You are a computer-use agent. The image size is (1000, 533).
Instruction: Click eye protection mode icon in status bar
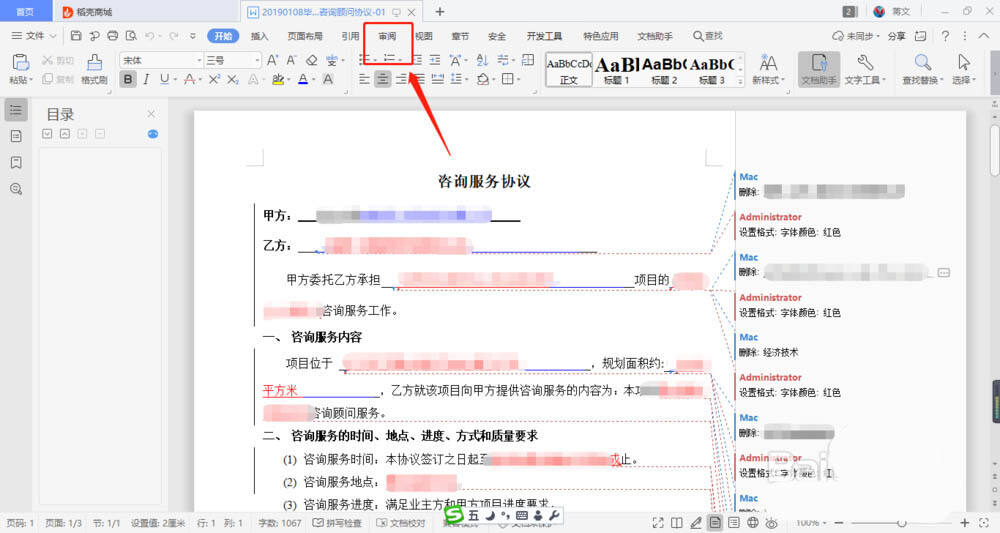click(771, 523)
